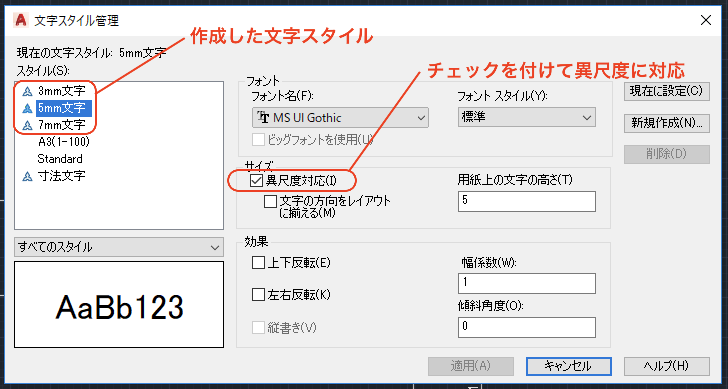Click the 幅係数(W) input field
This screenshot has width=728, height=389.
[x=526, y=283]
